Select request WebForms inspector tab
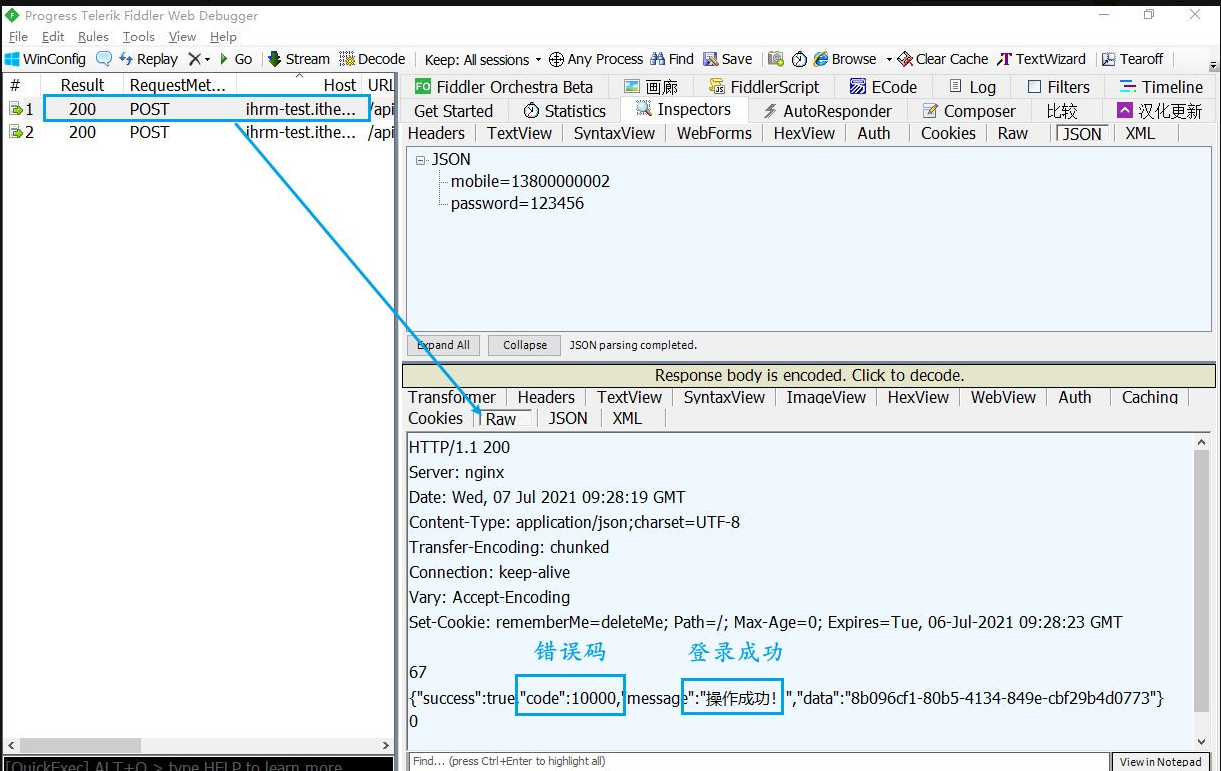This screenshot has width=1221, height=771. coord(714,133)
